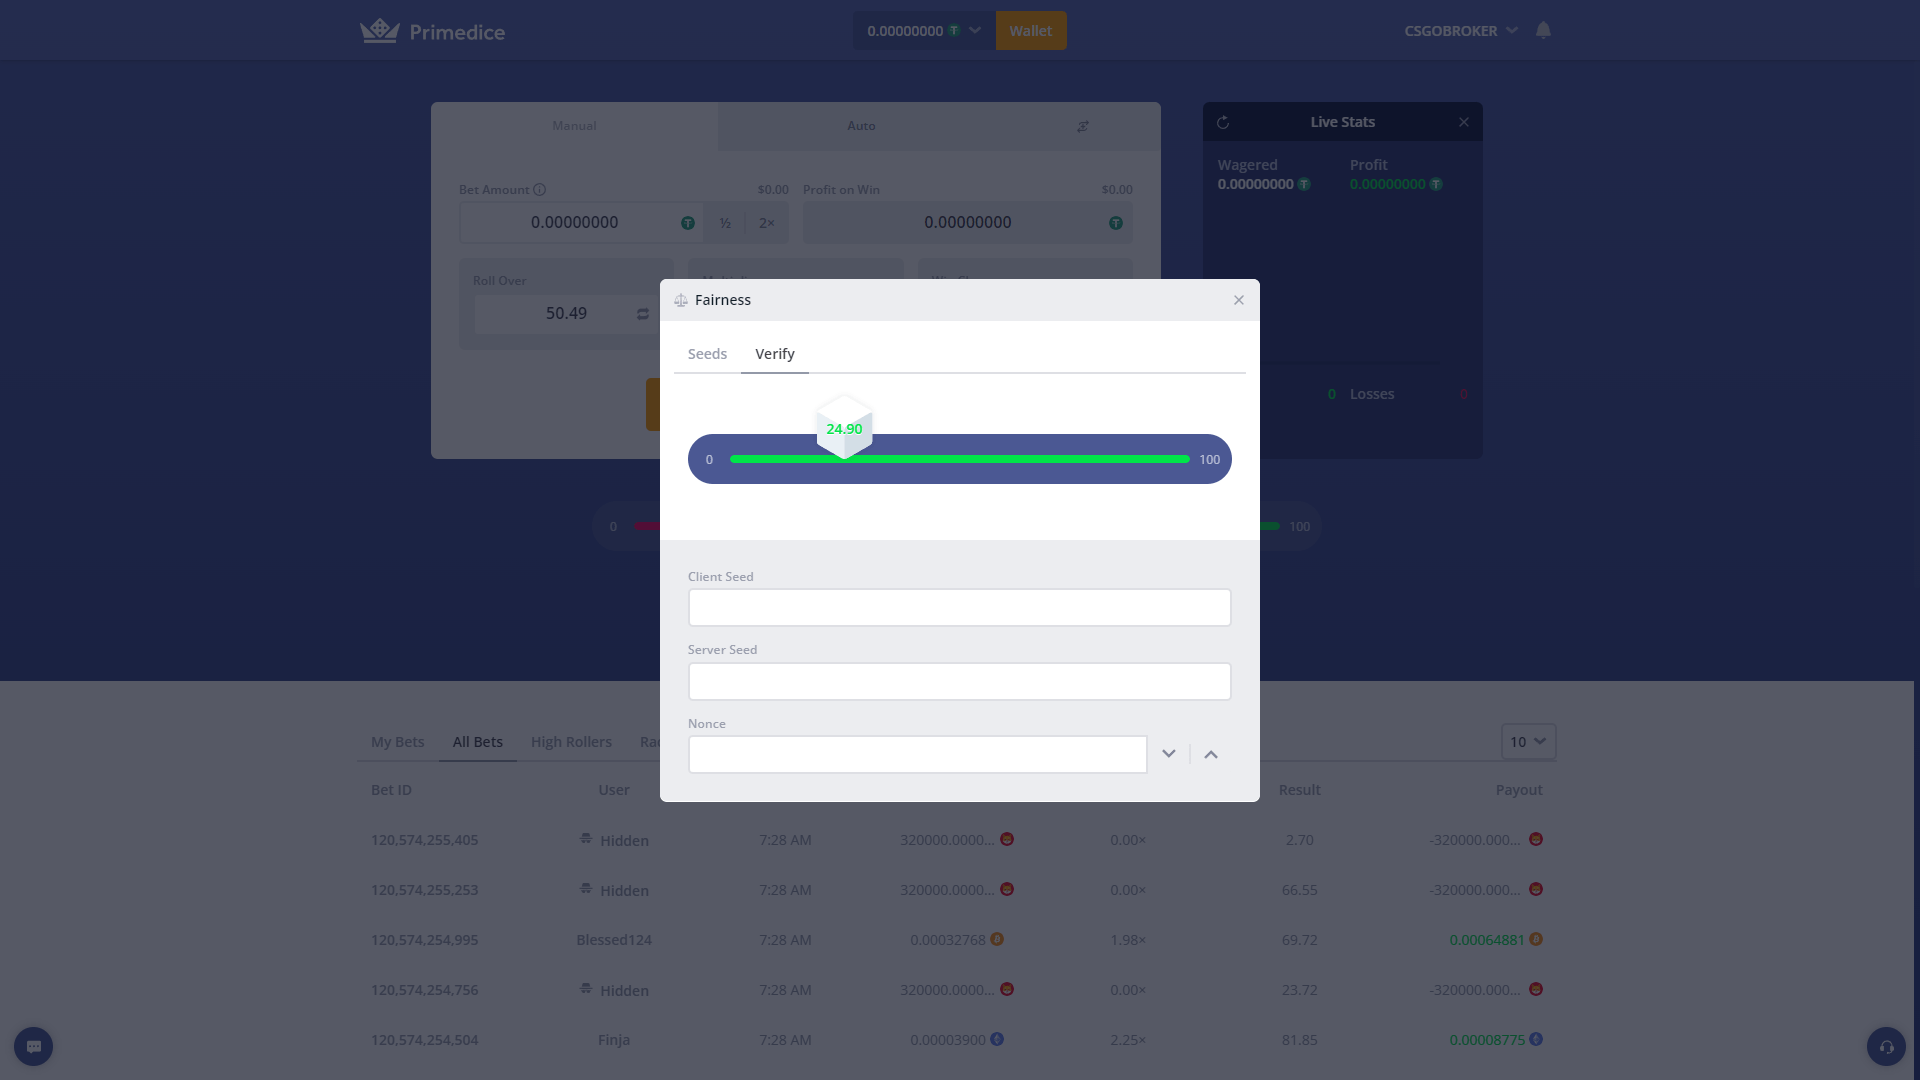Click coin icon on Blessed124 payout 0.00064881
This screenshot has width=1920, height=1080.
coord(1536,939)
